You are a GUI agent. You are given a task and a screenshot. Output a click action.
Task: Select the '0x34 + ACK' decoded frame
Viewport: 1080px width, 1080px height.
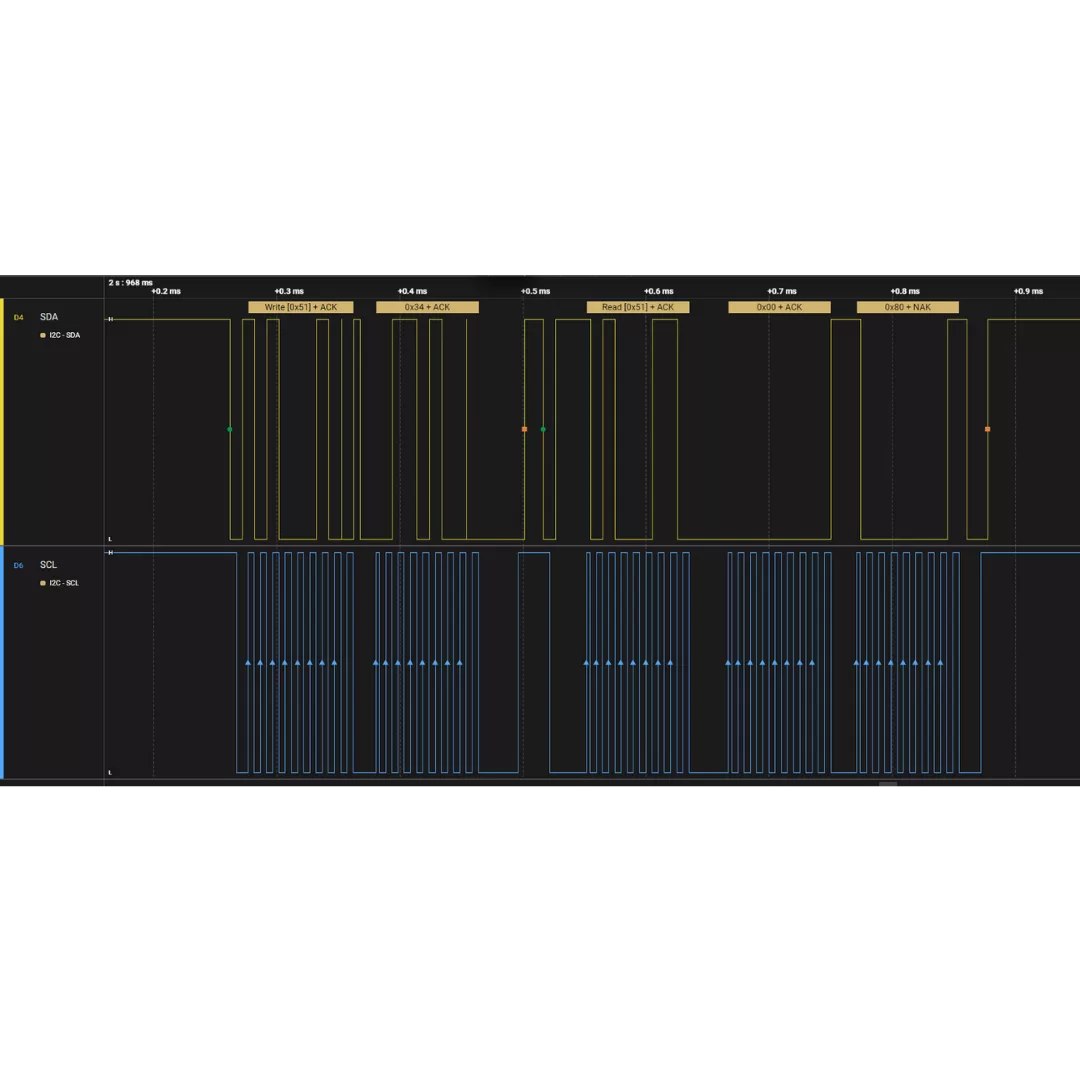click(x=427, y=307)
